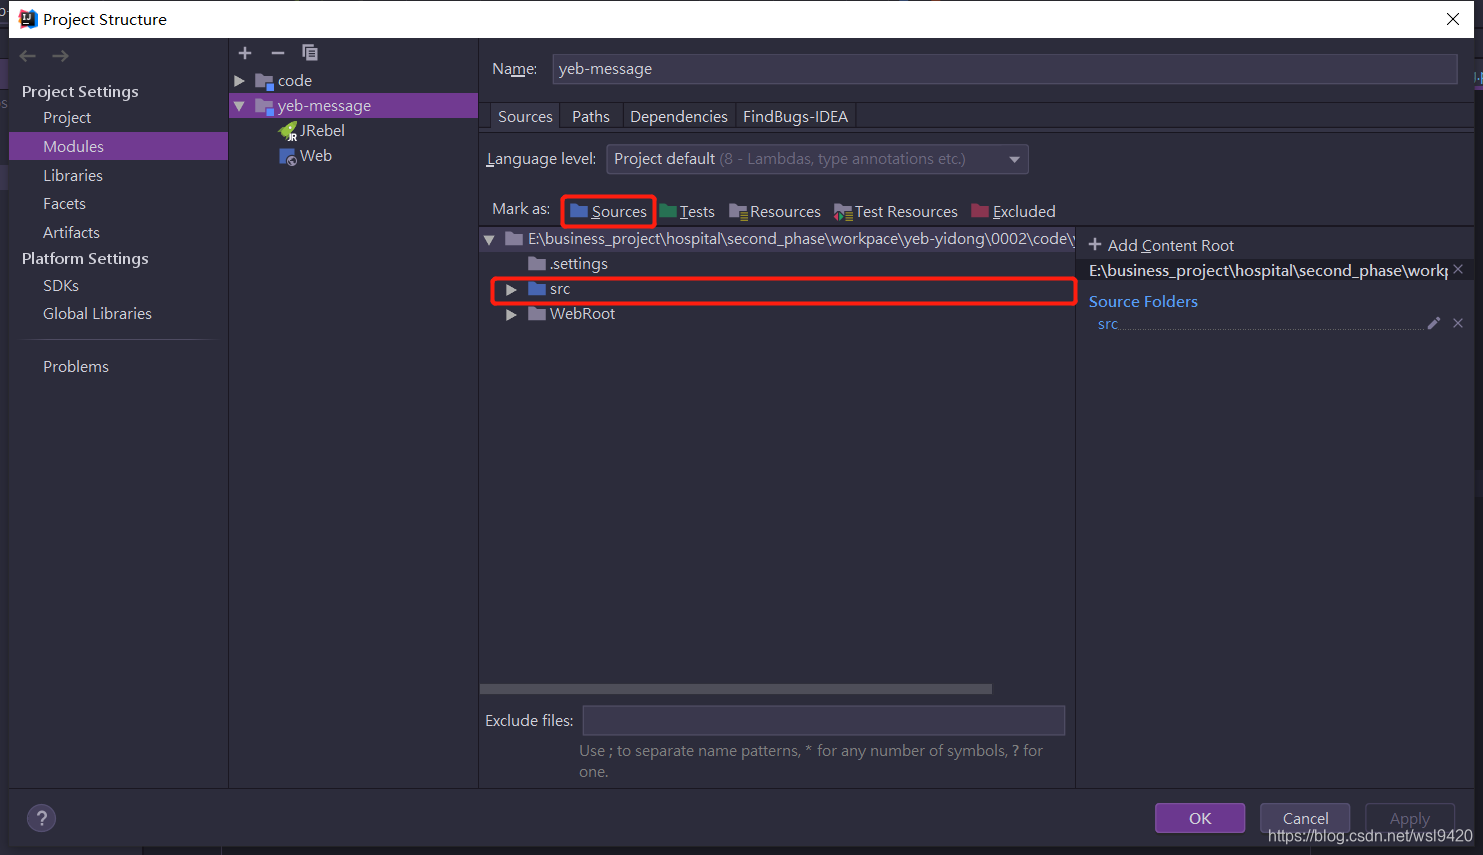Open Libraries settings

point(73,175)
